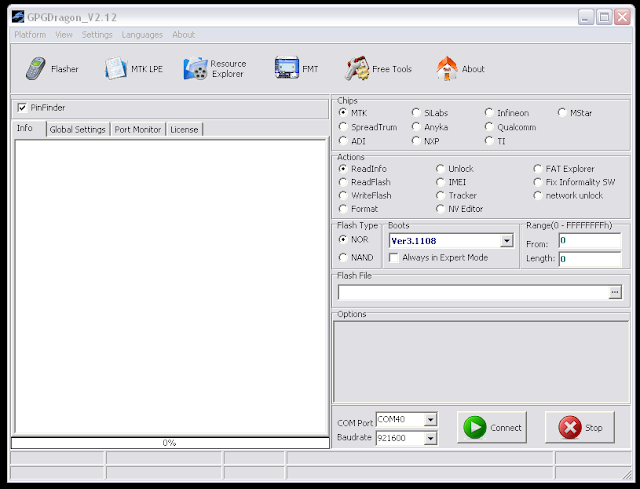Image resolution: width=640 pixels, height=489 pixels.
Task: Select the SpreadTrum chip option
Action: tap(343, 127)
